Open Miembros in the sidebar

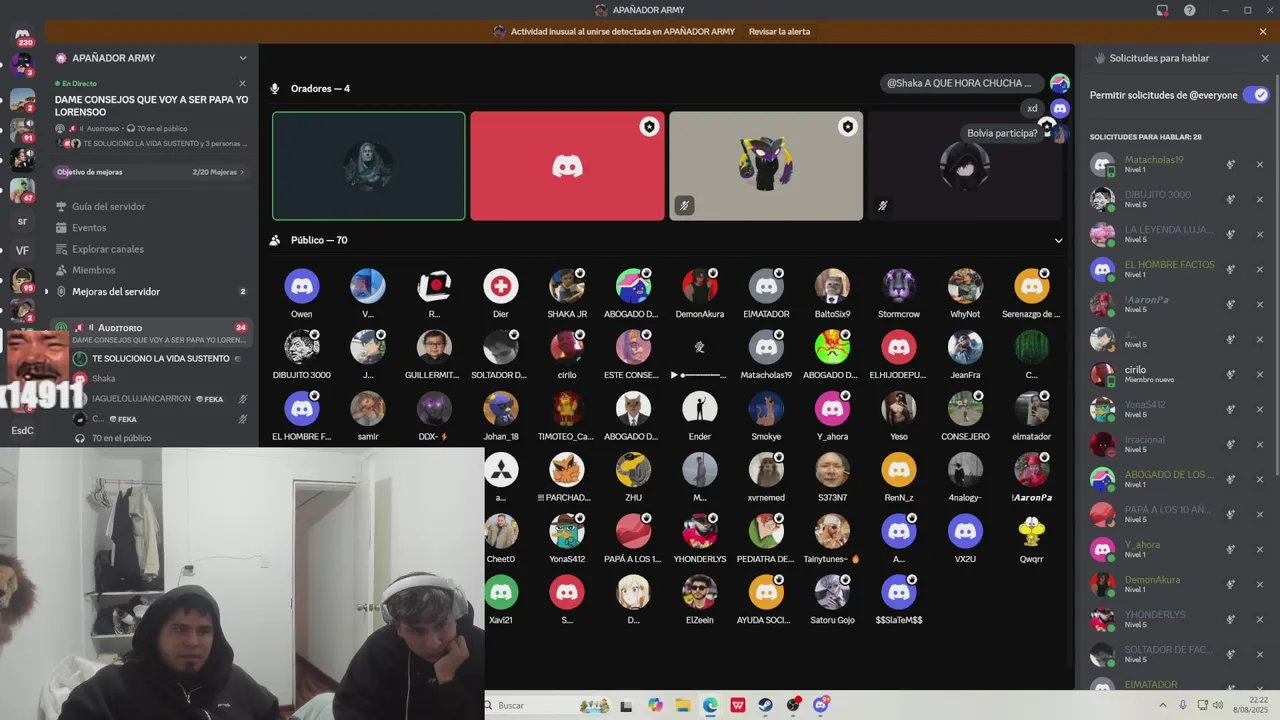(93, 270)
